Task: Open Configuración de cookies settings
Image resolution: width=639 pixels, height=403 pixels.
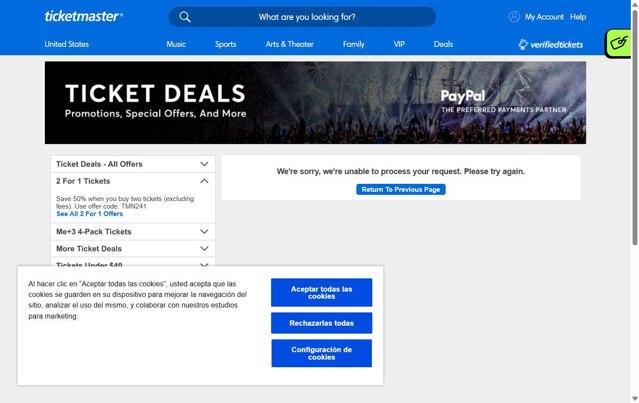Action: pyautogui.click(x=321, y=353)
